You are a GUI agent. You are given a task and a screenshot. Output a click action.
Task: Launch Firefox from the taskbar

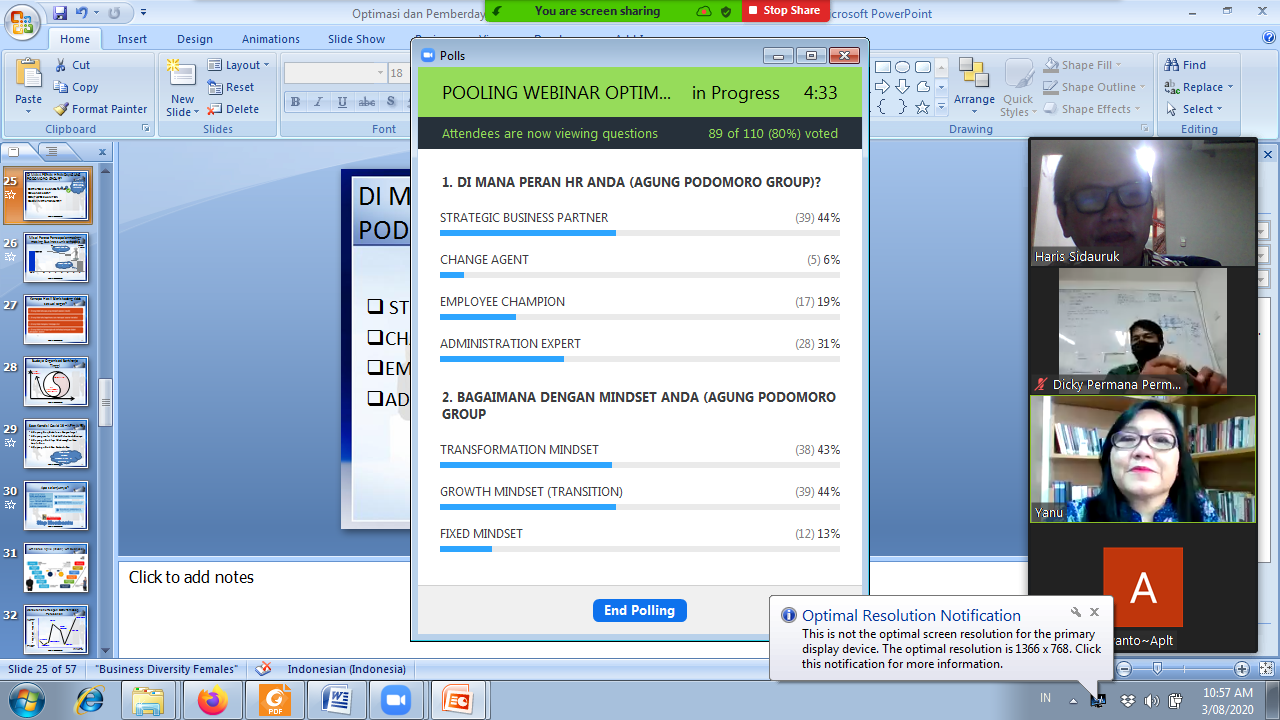coord(212,700)
